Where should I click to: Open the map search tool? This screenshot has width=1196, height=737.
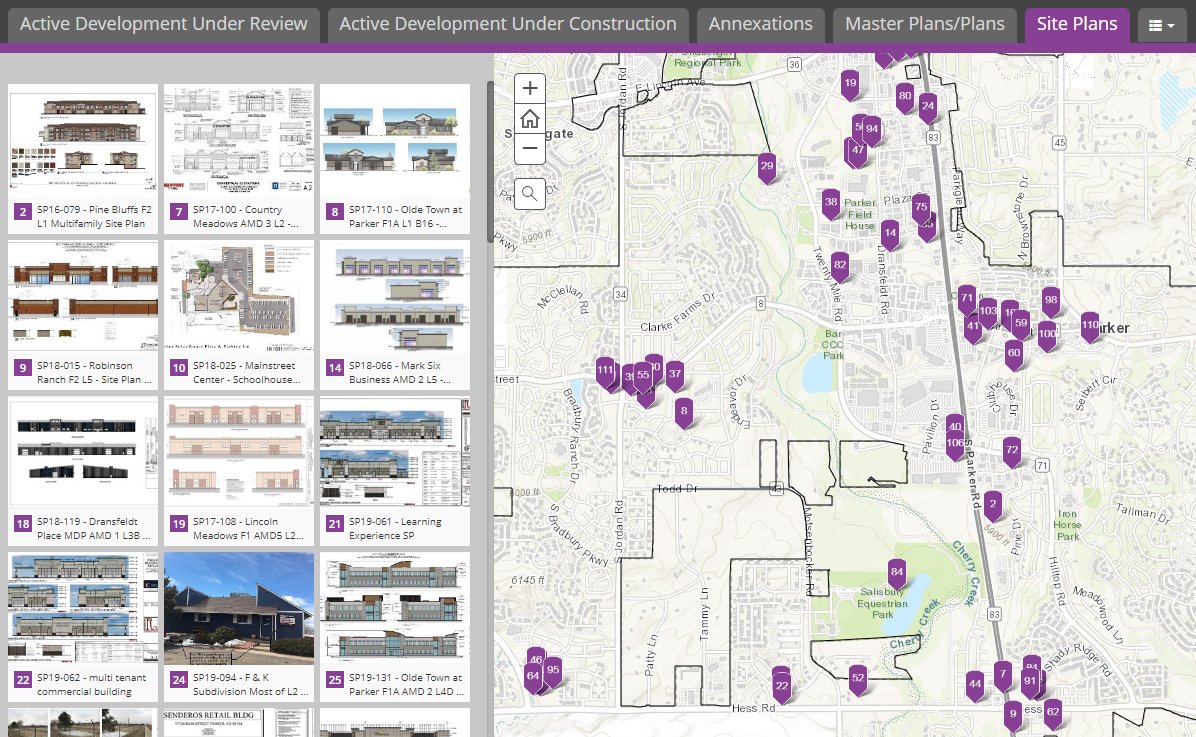pyautogui.click(x=529, y=194)
